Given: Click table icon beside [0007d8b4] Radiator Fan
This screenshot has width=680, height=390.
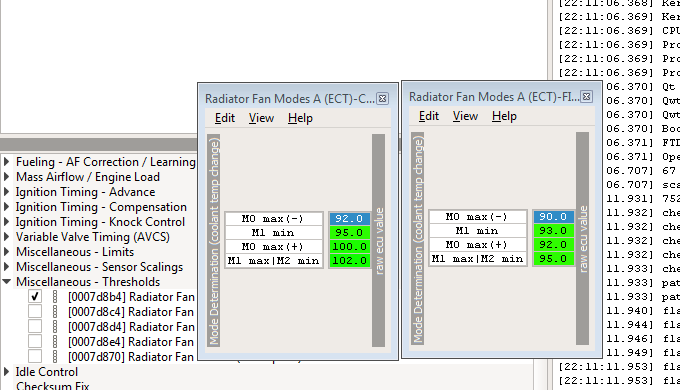Looking at the screenshot, I should click(55, 297).
